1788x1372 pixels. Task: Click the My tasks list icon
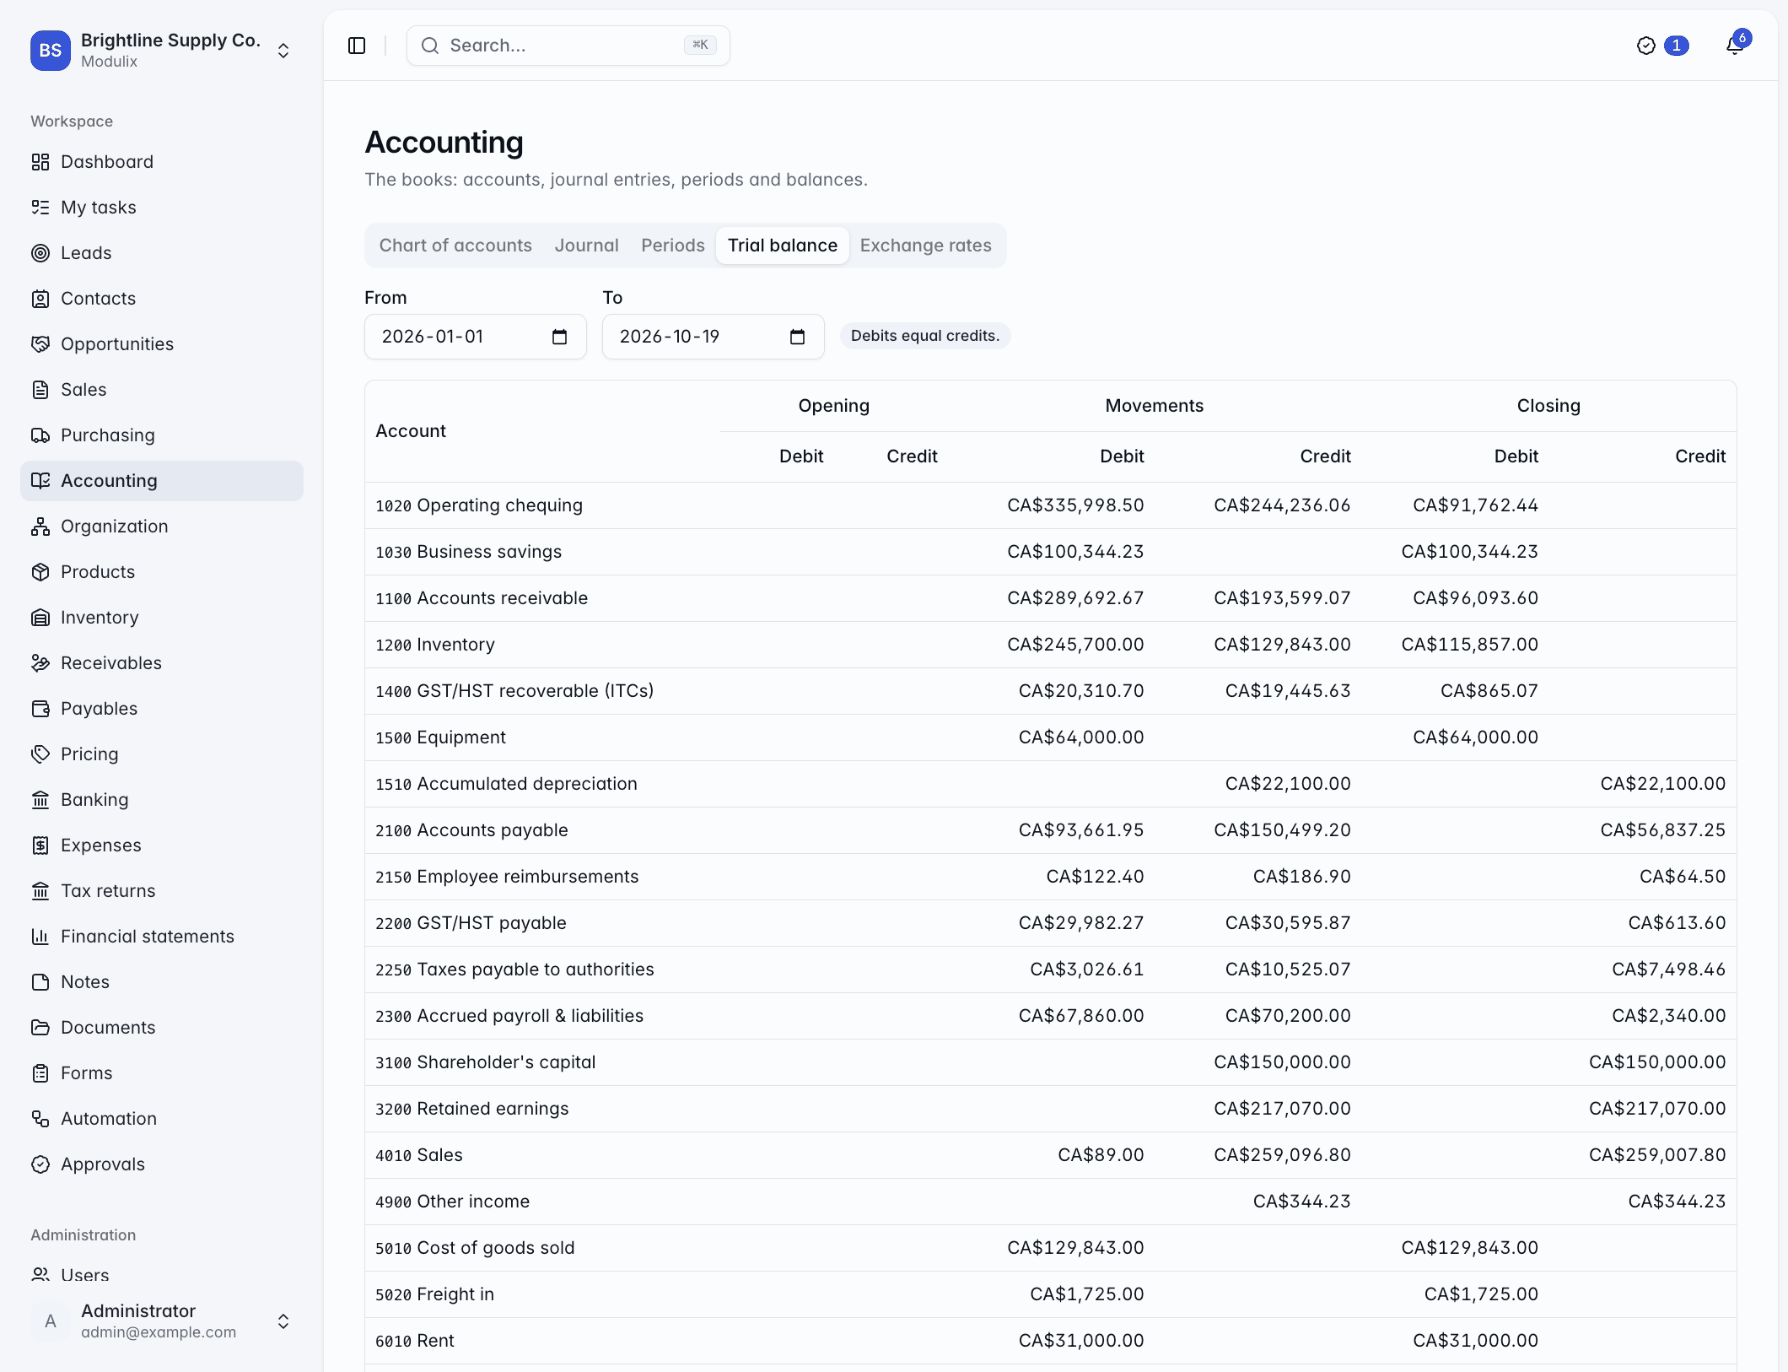click(40, 207)
